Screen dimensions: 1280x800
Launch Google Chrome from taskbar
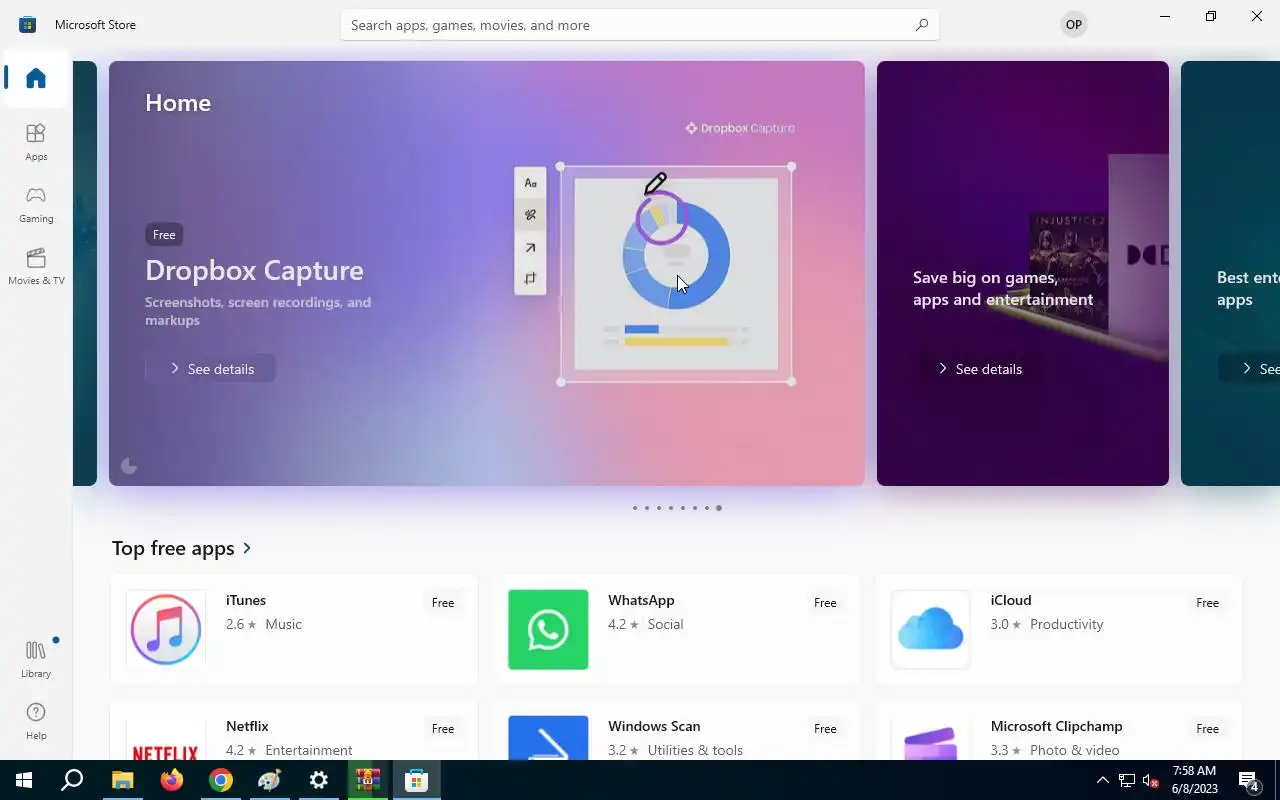(x=221, y=780)
